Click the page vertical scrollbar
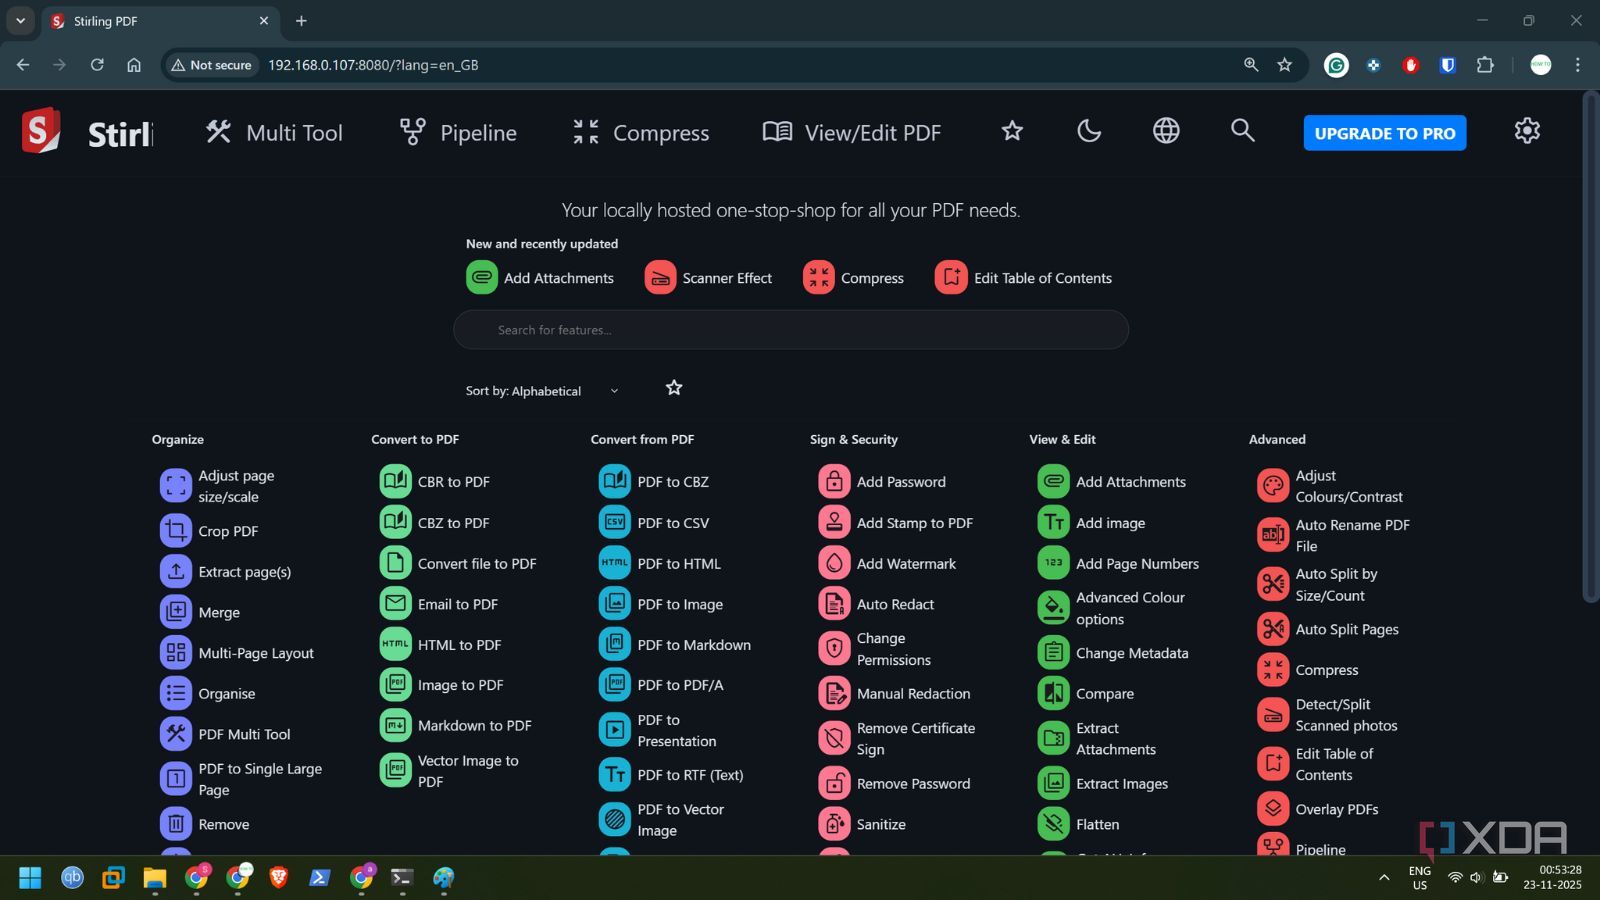The height and width of the screenshot is (900, 1600). pos(1590,348)
